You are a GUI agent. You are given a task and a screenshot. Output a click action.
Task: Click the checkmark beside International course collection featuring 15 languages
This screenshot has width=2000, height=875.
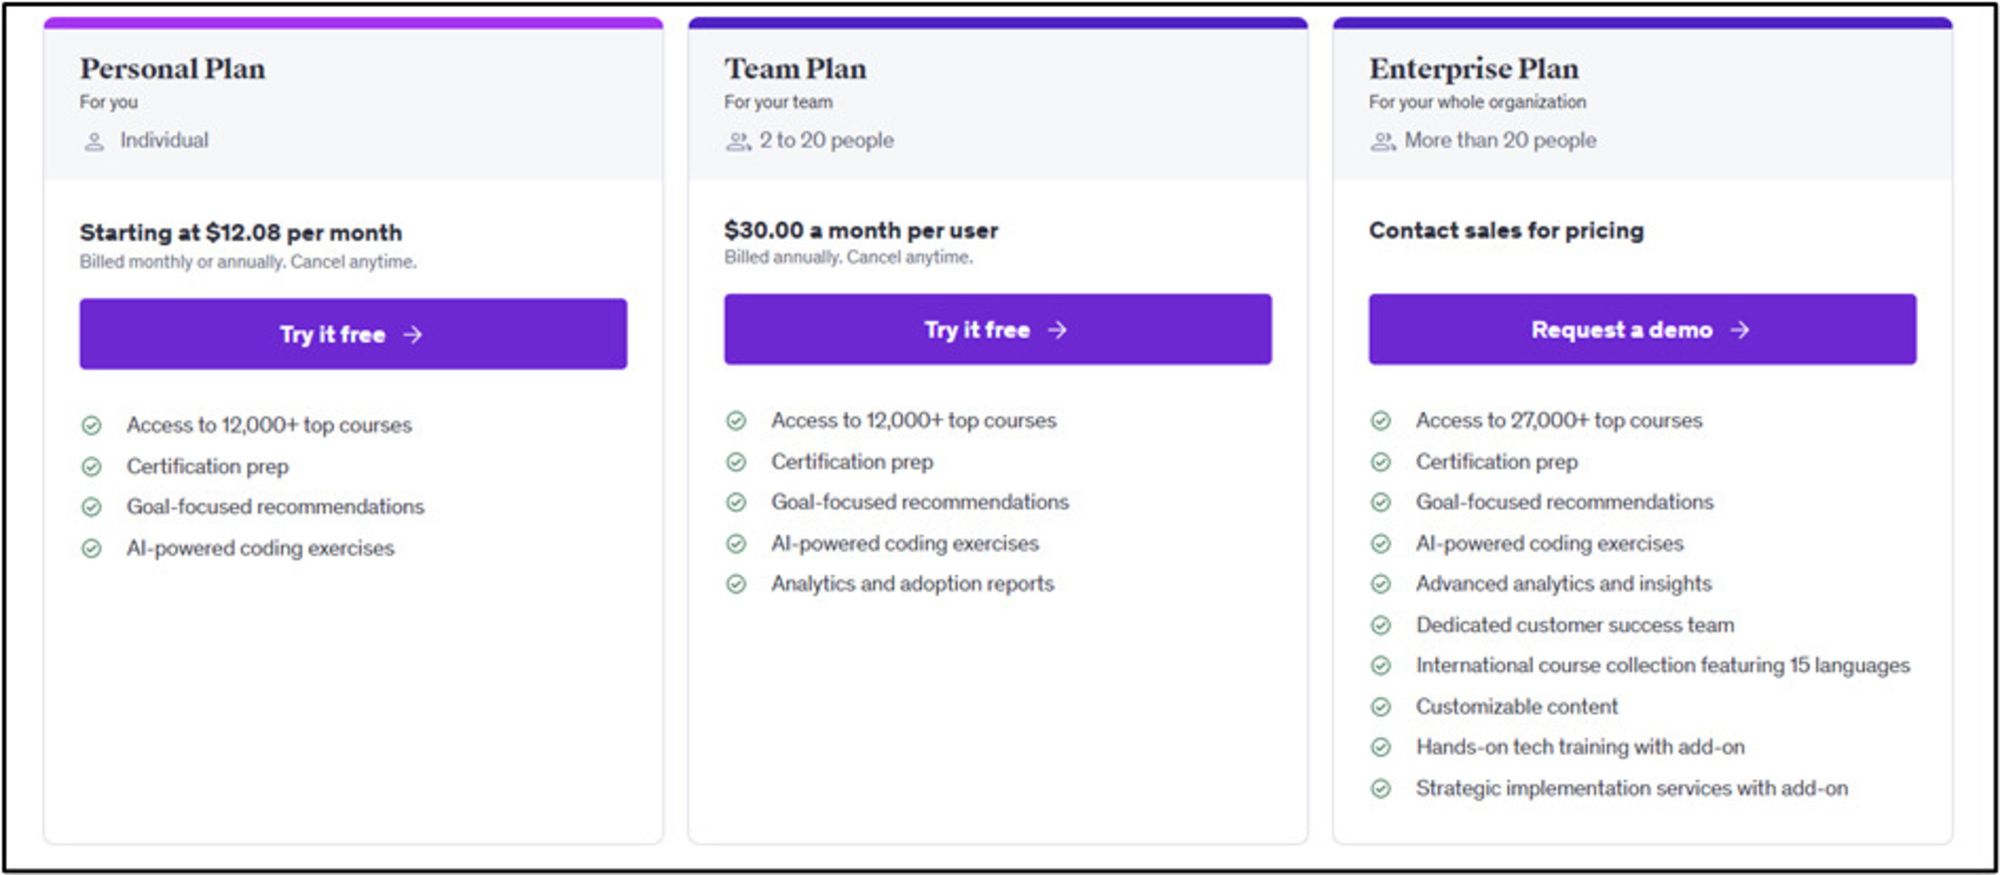(x=1381, y=666)
